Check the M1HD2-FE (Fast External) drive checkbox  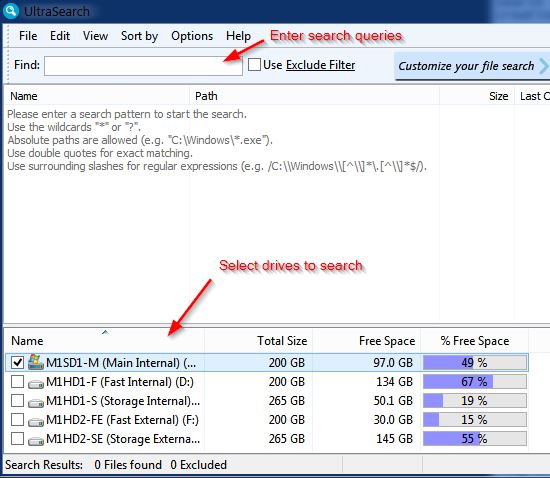coord(17,419)
